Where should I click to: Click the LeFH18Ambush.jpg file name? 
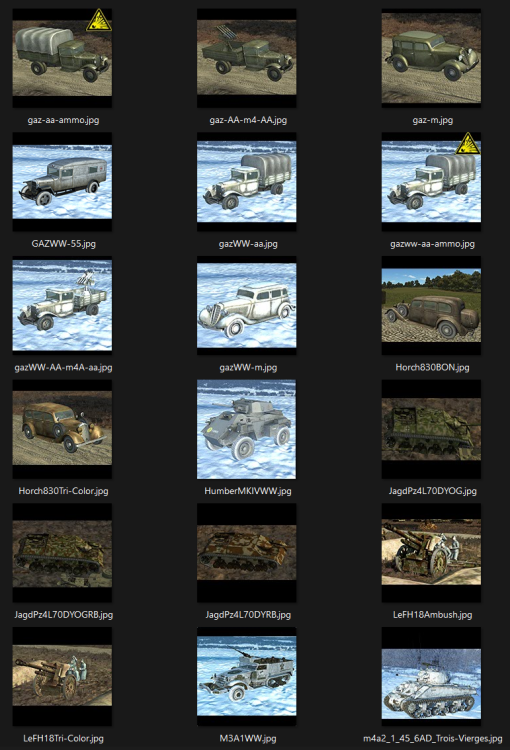432,615
